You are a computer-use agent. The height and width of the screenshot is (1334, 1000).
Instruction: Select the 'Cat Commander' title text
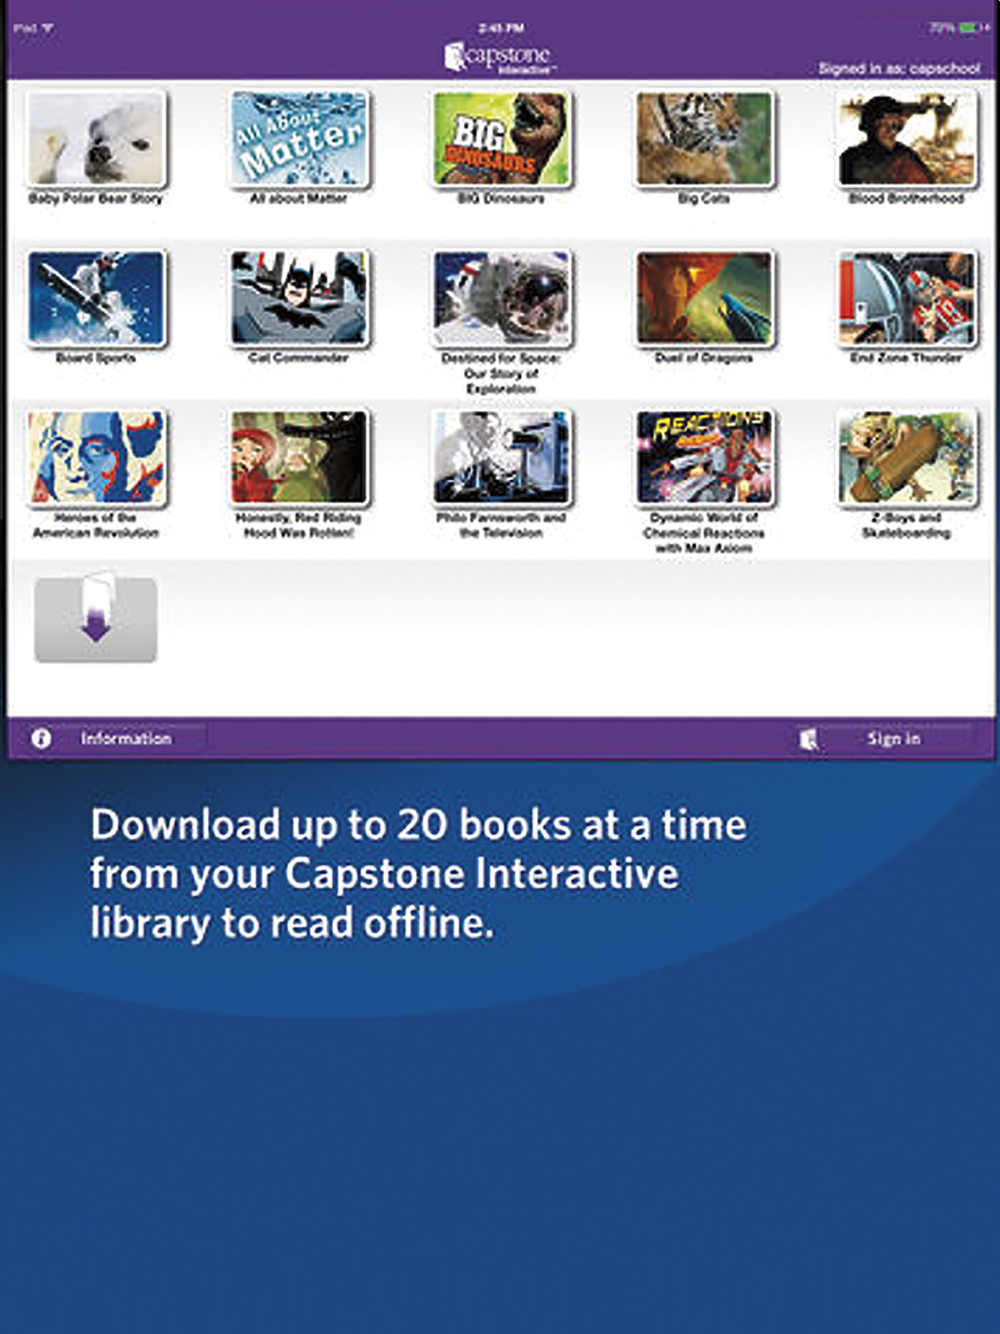298,358
